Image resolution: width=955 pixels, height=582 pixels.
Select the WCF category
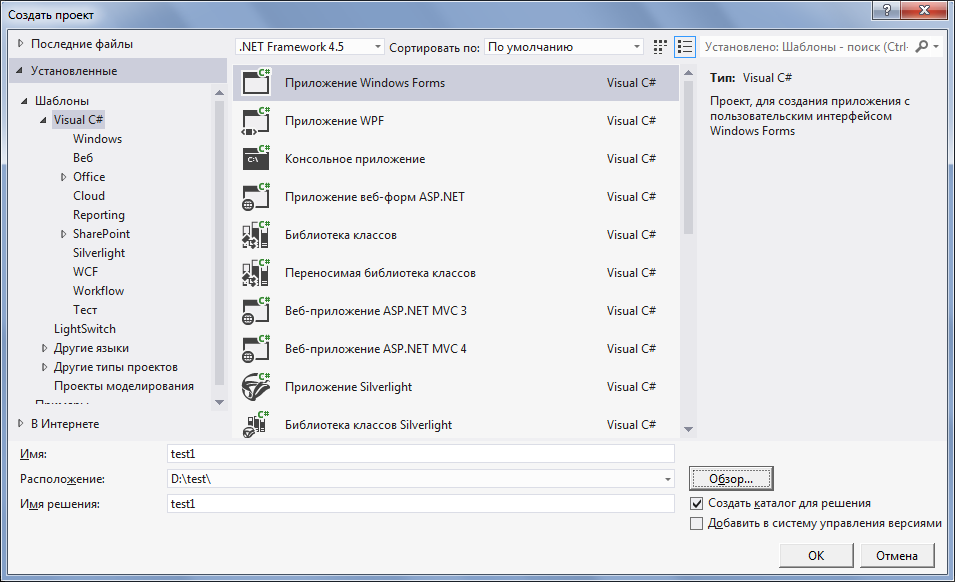tap(85, 272)
